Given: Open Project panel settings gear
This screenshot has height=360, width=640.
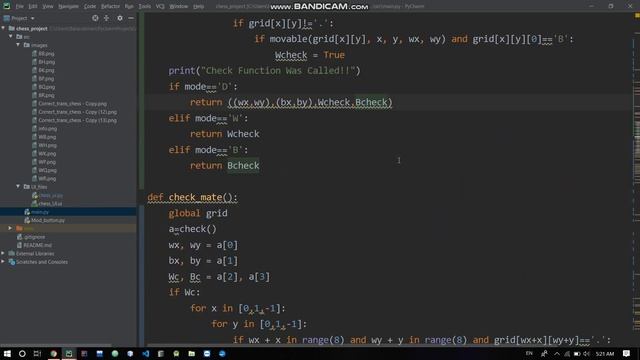Looking at the screenshot, I should (x=120, y=18).
